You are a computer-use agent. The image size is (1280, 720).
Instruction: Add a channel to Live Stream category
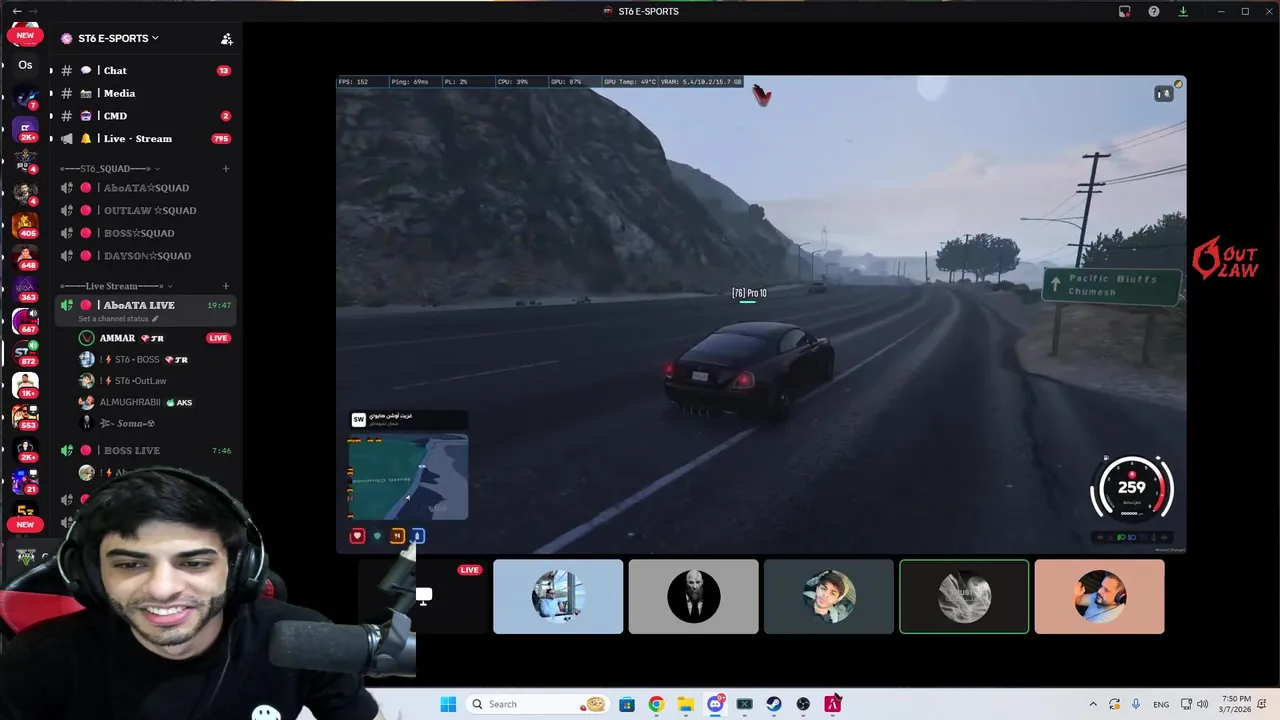[x=225, y=286]
